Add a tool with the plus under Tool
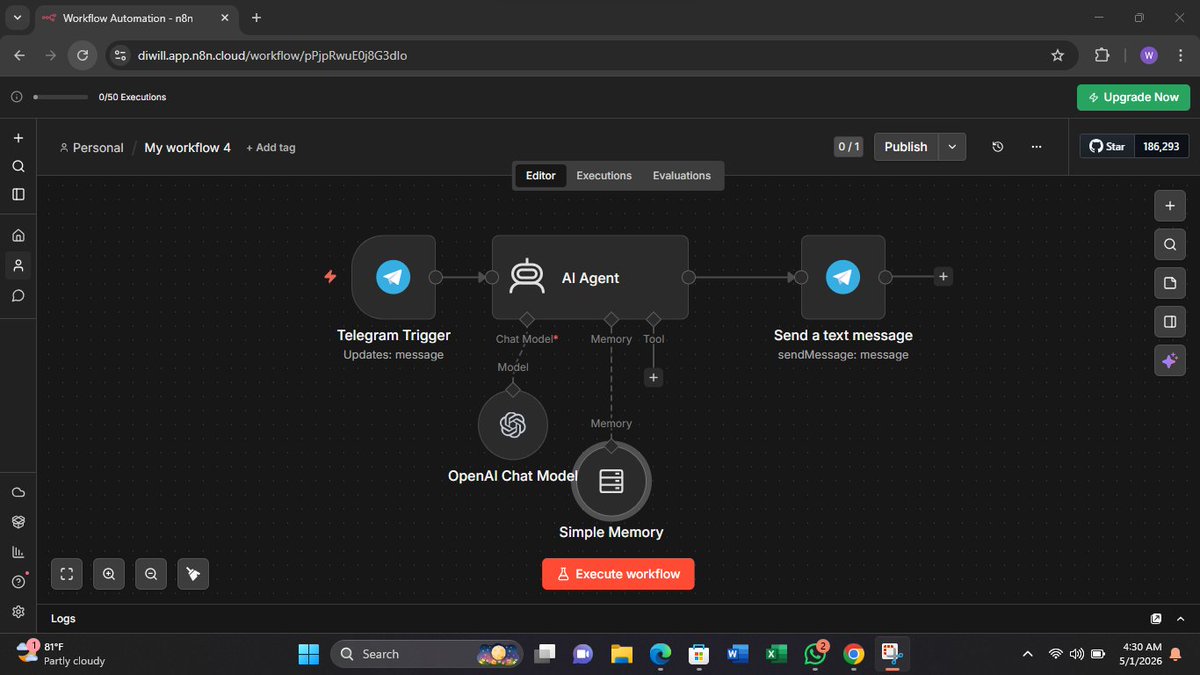This screenshot has height=675, width=1200. tap(653, 378)
